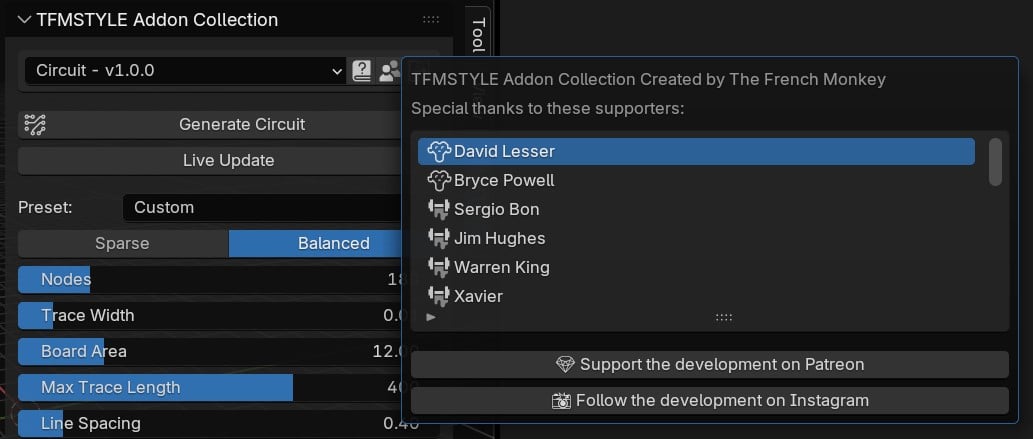
Task: Click the Patreon diamond icon
Action: click(566, 364)
